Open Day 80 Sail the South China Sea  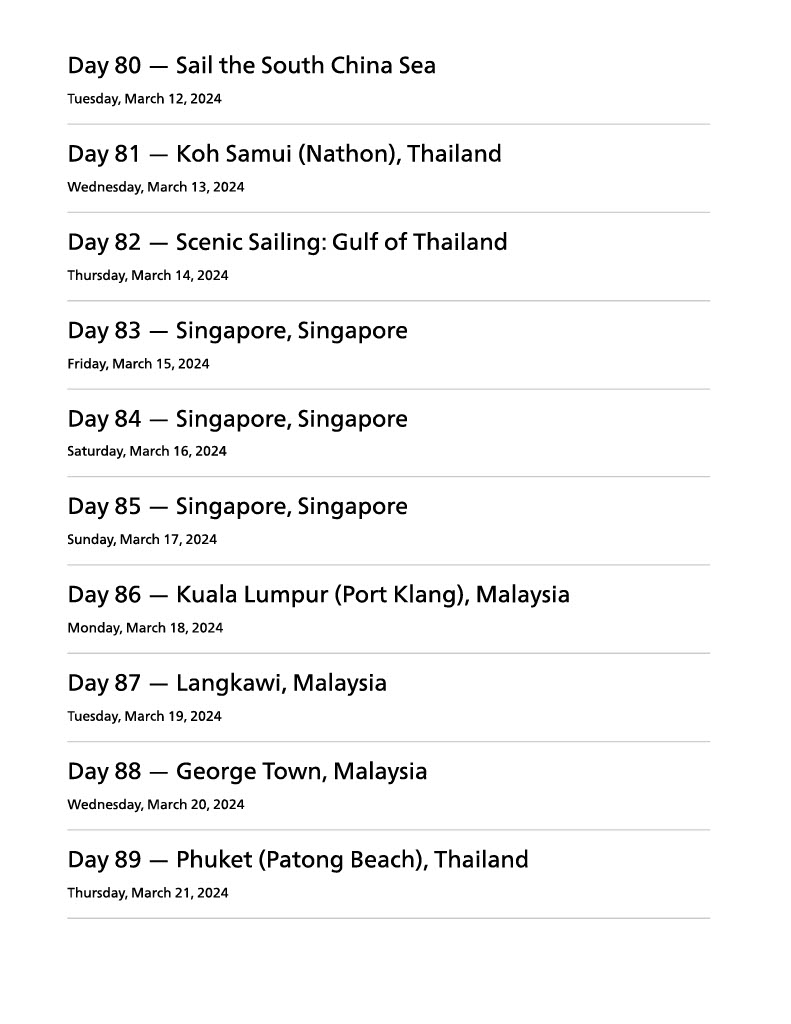point(251,66)
